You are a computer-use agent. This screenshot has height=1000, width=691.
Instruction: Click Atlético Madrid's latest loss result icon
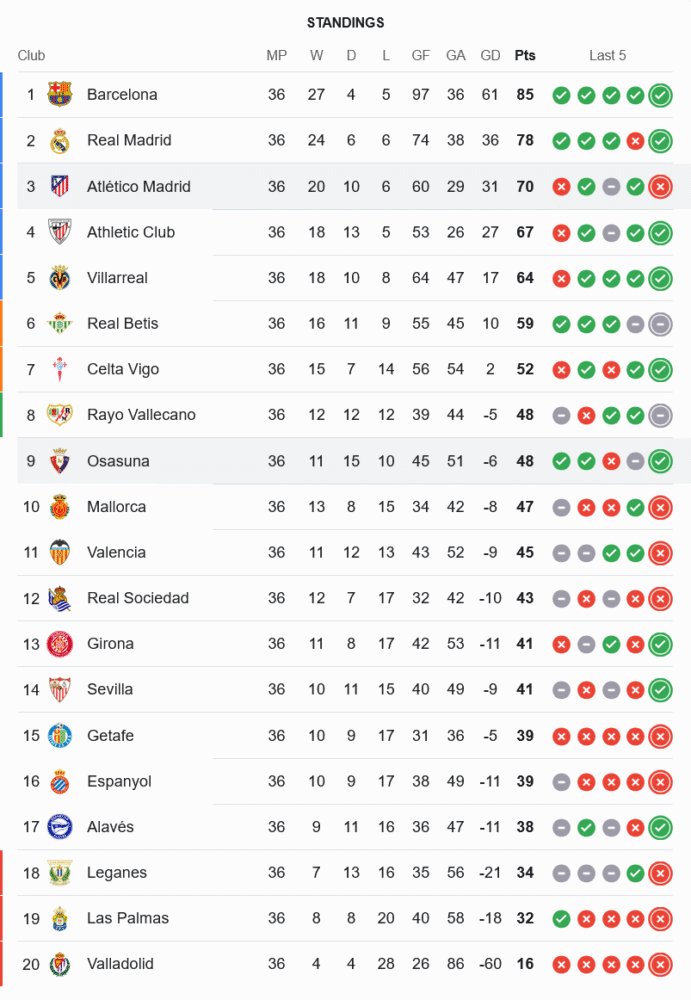click(660, 187)
